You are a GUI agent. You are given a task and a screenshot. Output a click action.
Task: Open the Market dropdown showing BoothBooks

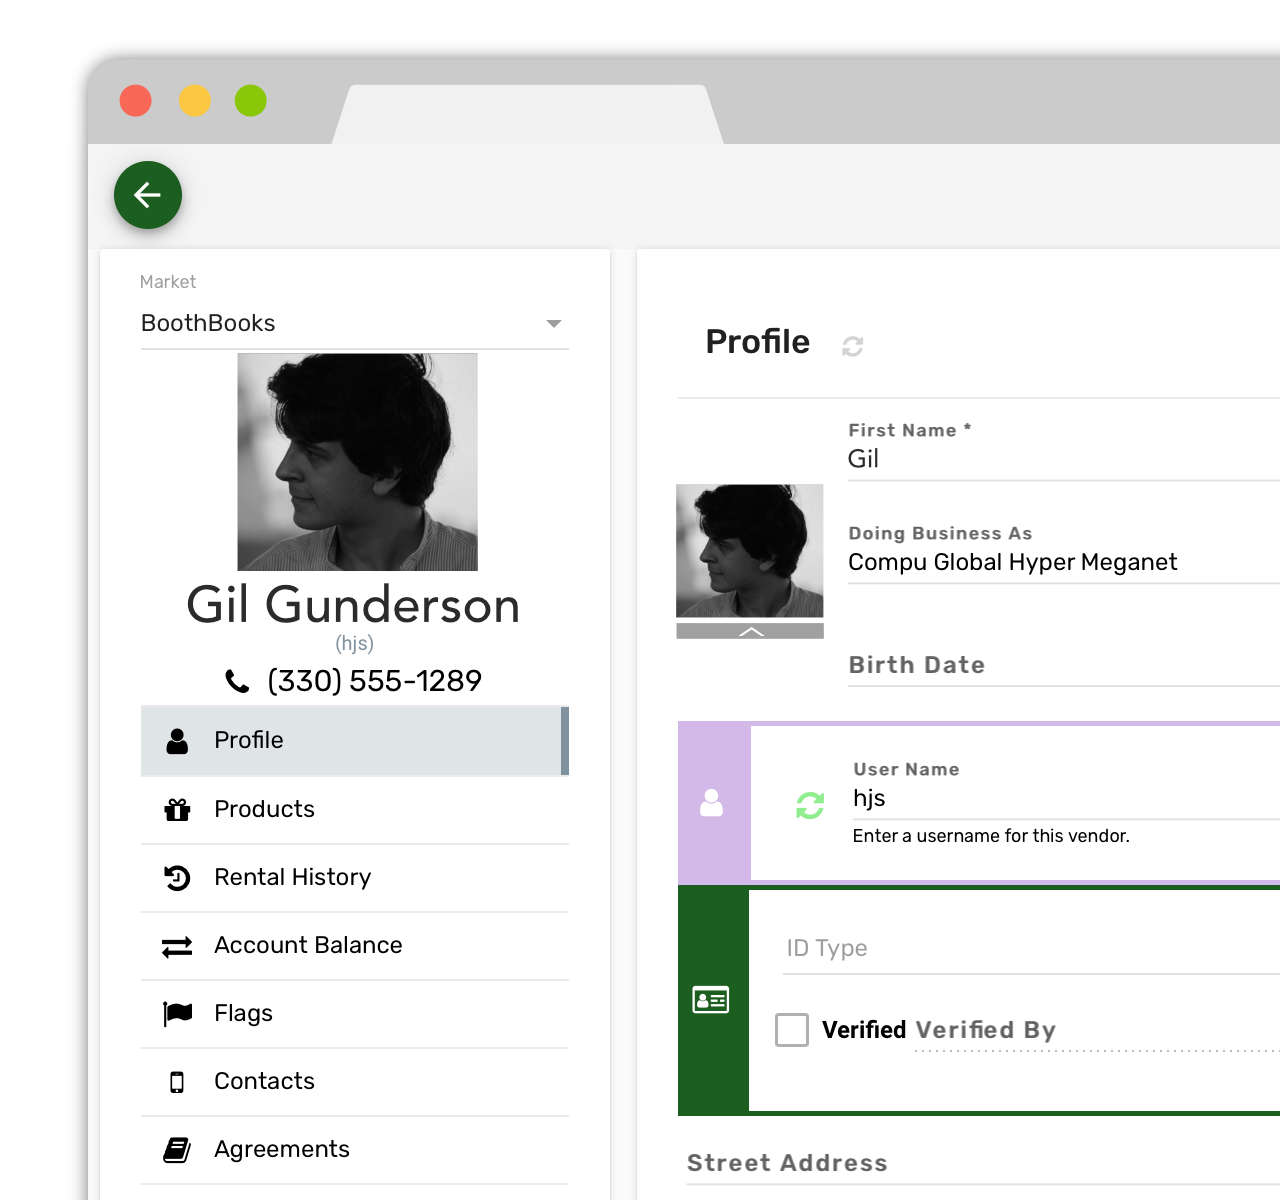click(x=355, y=323)
